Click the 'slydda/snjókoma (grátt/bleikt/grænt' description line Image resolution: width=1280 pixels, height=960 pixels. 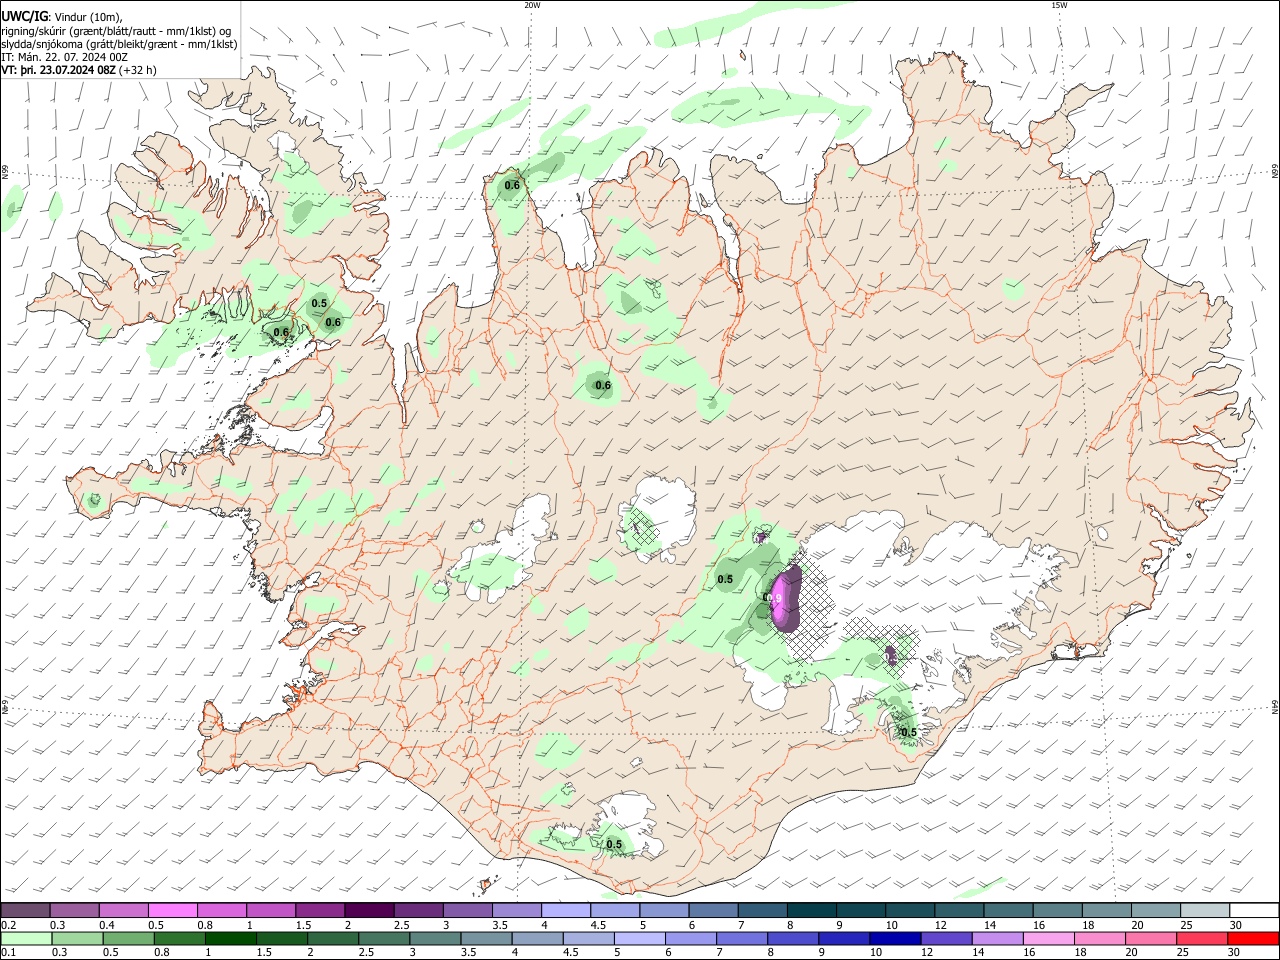pyautogui.click(x=119, y=43)
